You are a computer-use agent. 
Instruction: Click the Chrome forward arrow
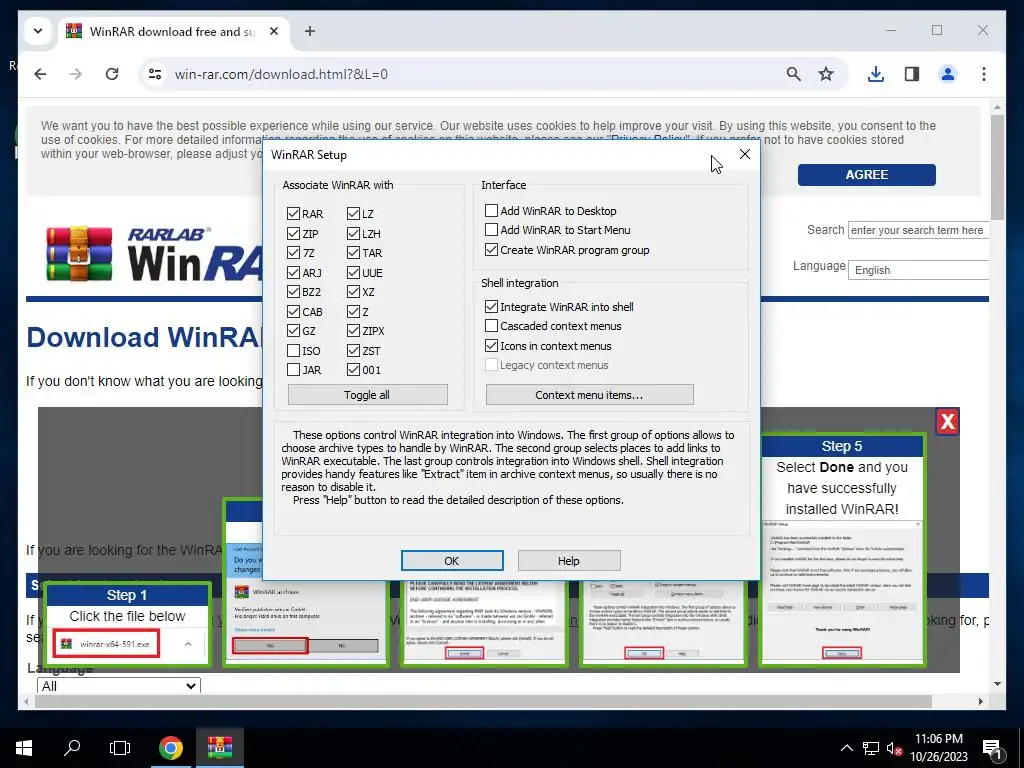tap(76, 74)
